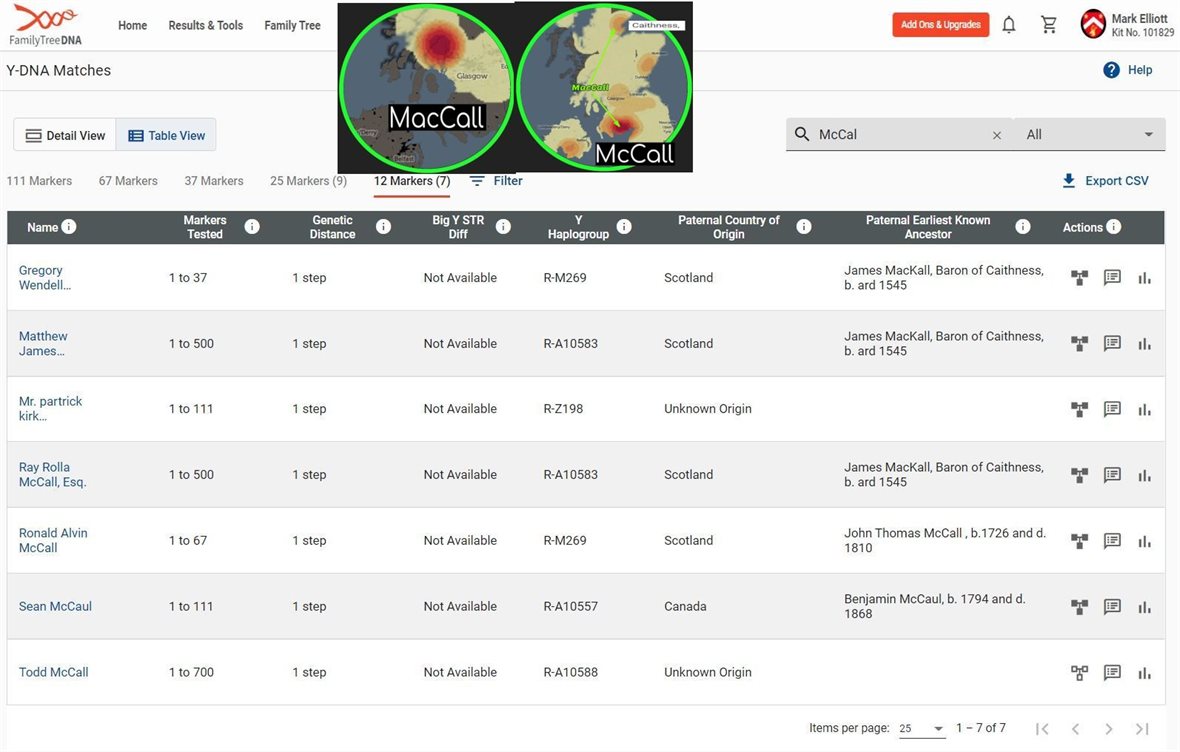This screenshot has height=752, width=1180.
Task: Switch to Table View
Action: (166, 136)
